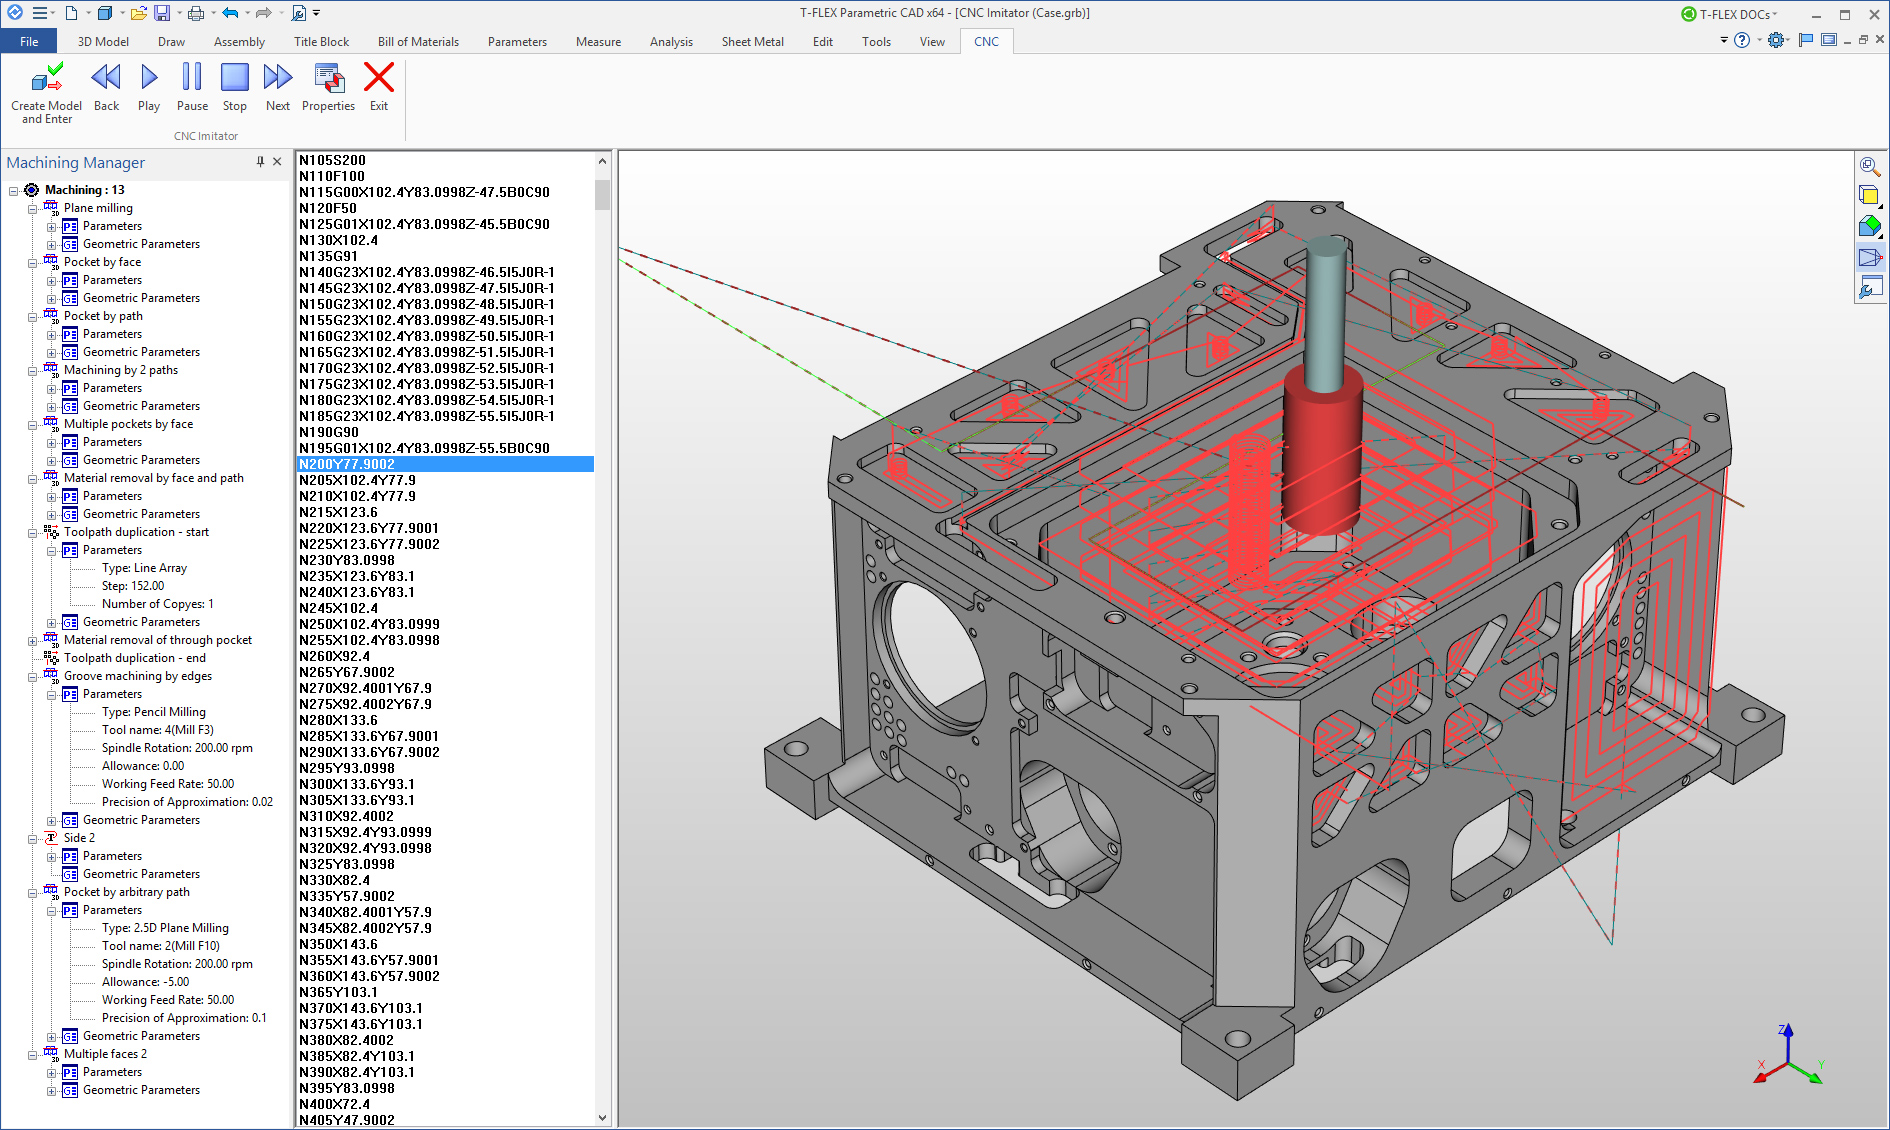Open the 3D Model ribbon tab
This screenshot has width=1890, height=1130.
[x=103, y=42]
